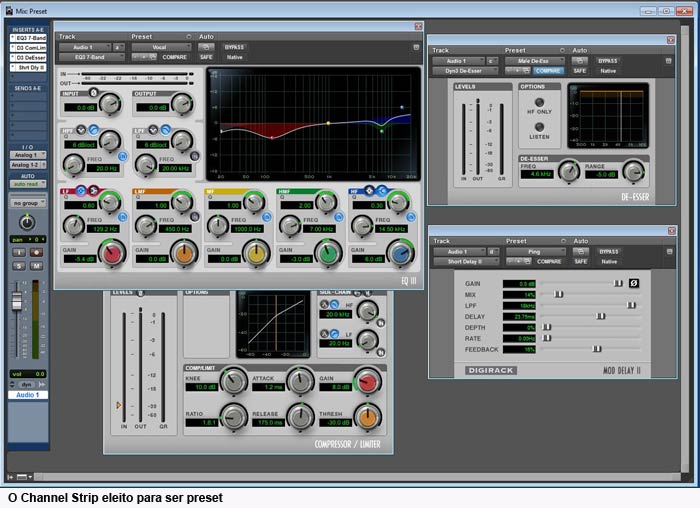Click the De-Esser FREQ knob

[569, 172]
